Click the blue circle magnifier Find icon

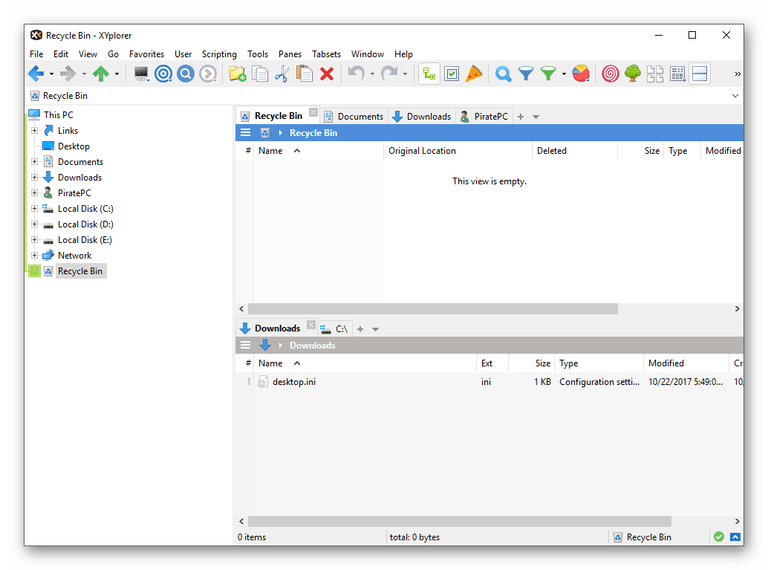click(186, 74)
